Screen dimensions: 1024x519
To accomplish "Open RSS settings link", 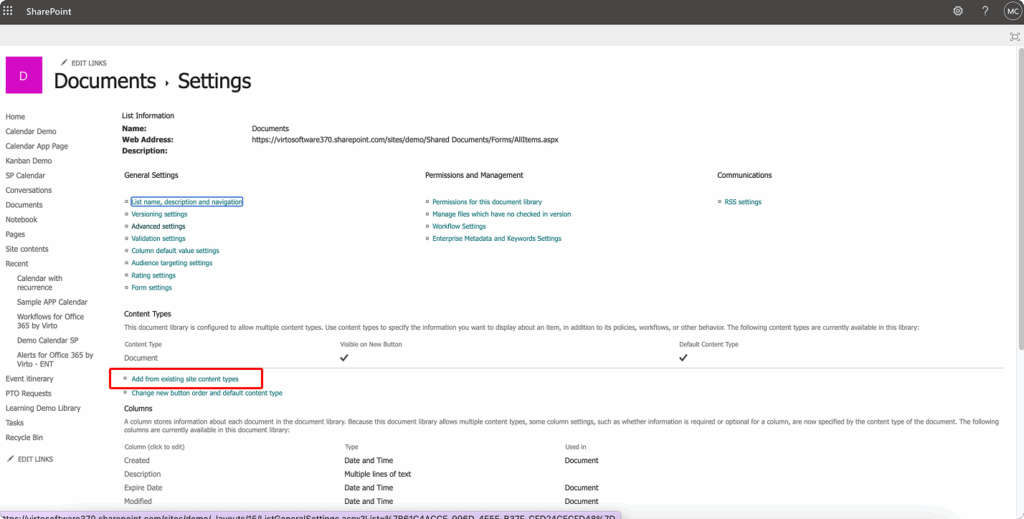I will pos(743,202).
